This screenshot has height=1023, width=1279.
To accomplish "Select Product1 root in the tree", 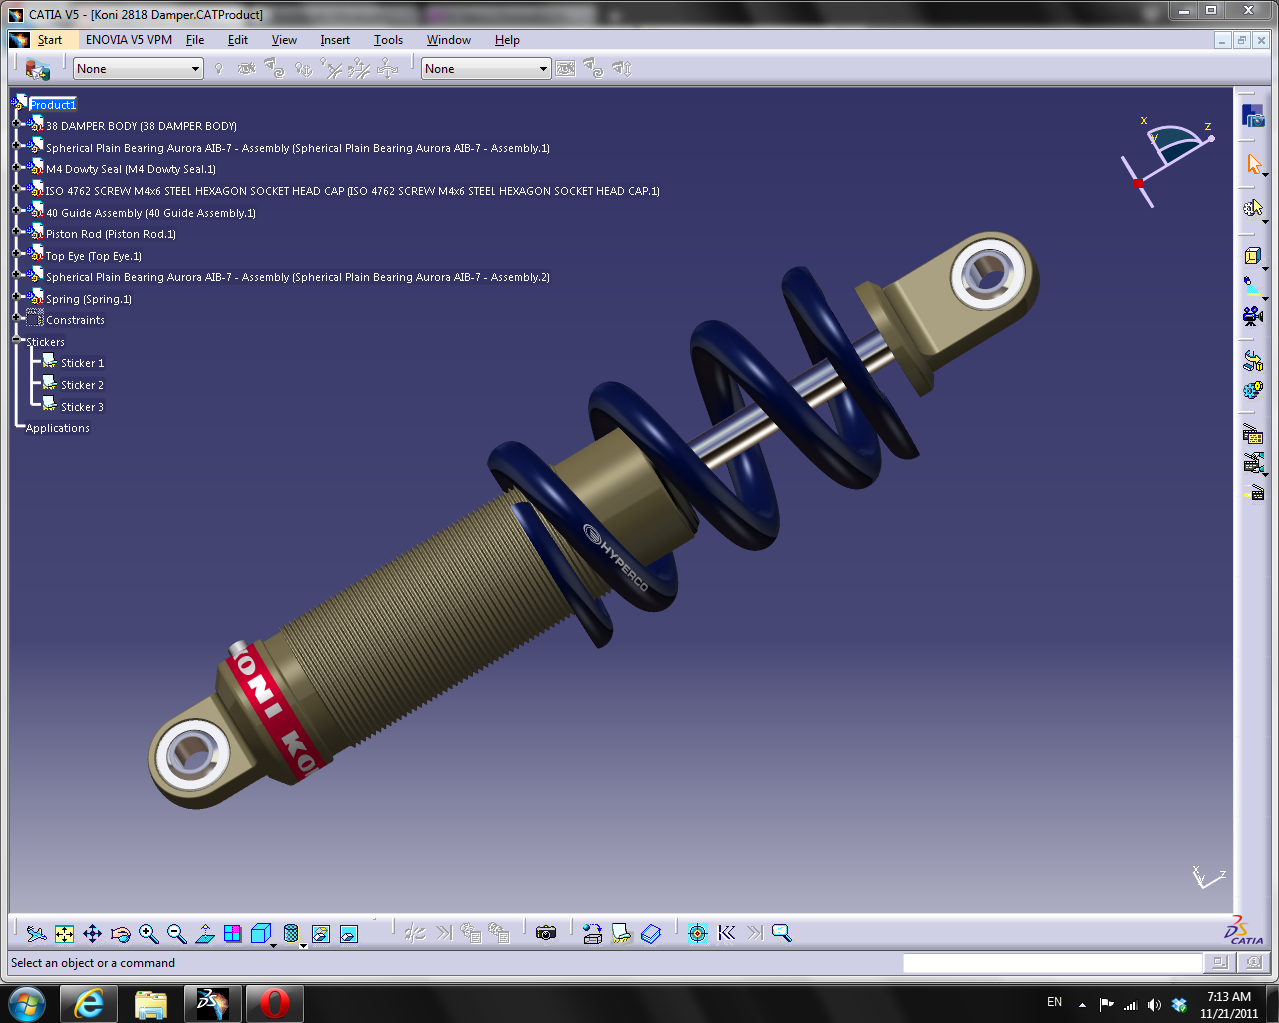I will tap(53, 105).
